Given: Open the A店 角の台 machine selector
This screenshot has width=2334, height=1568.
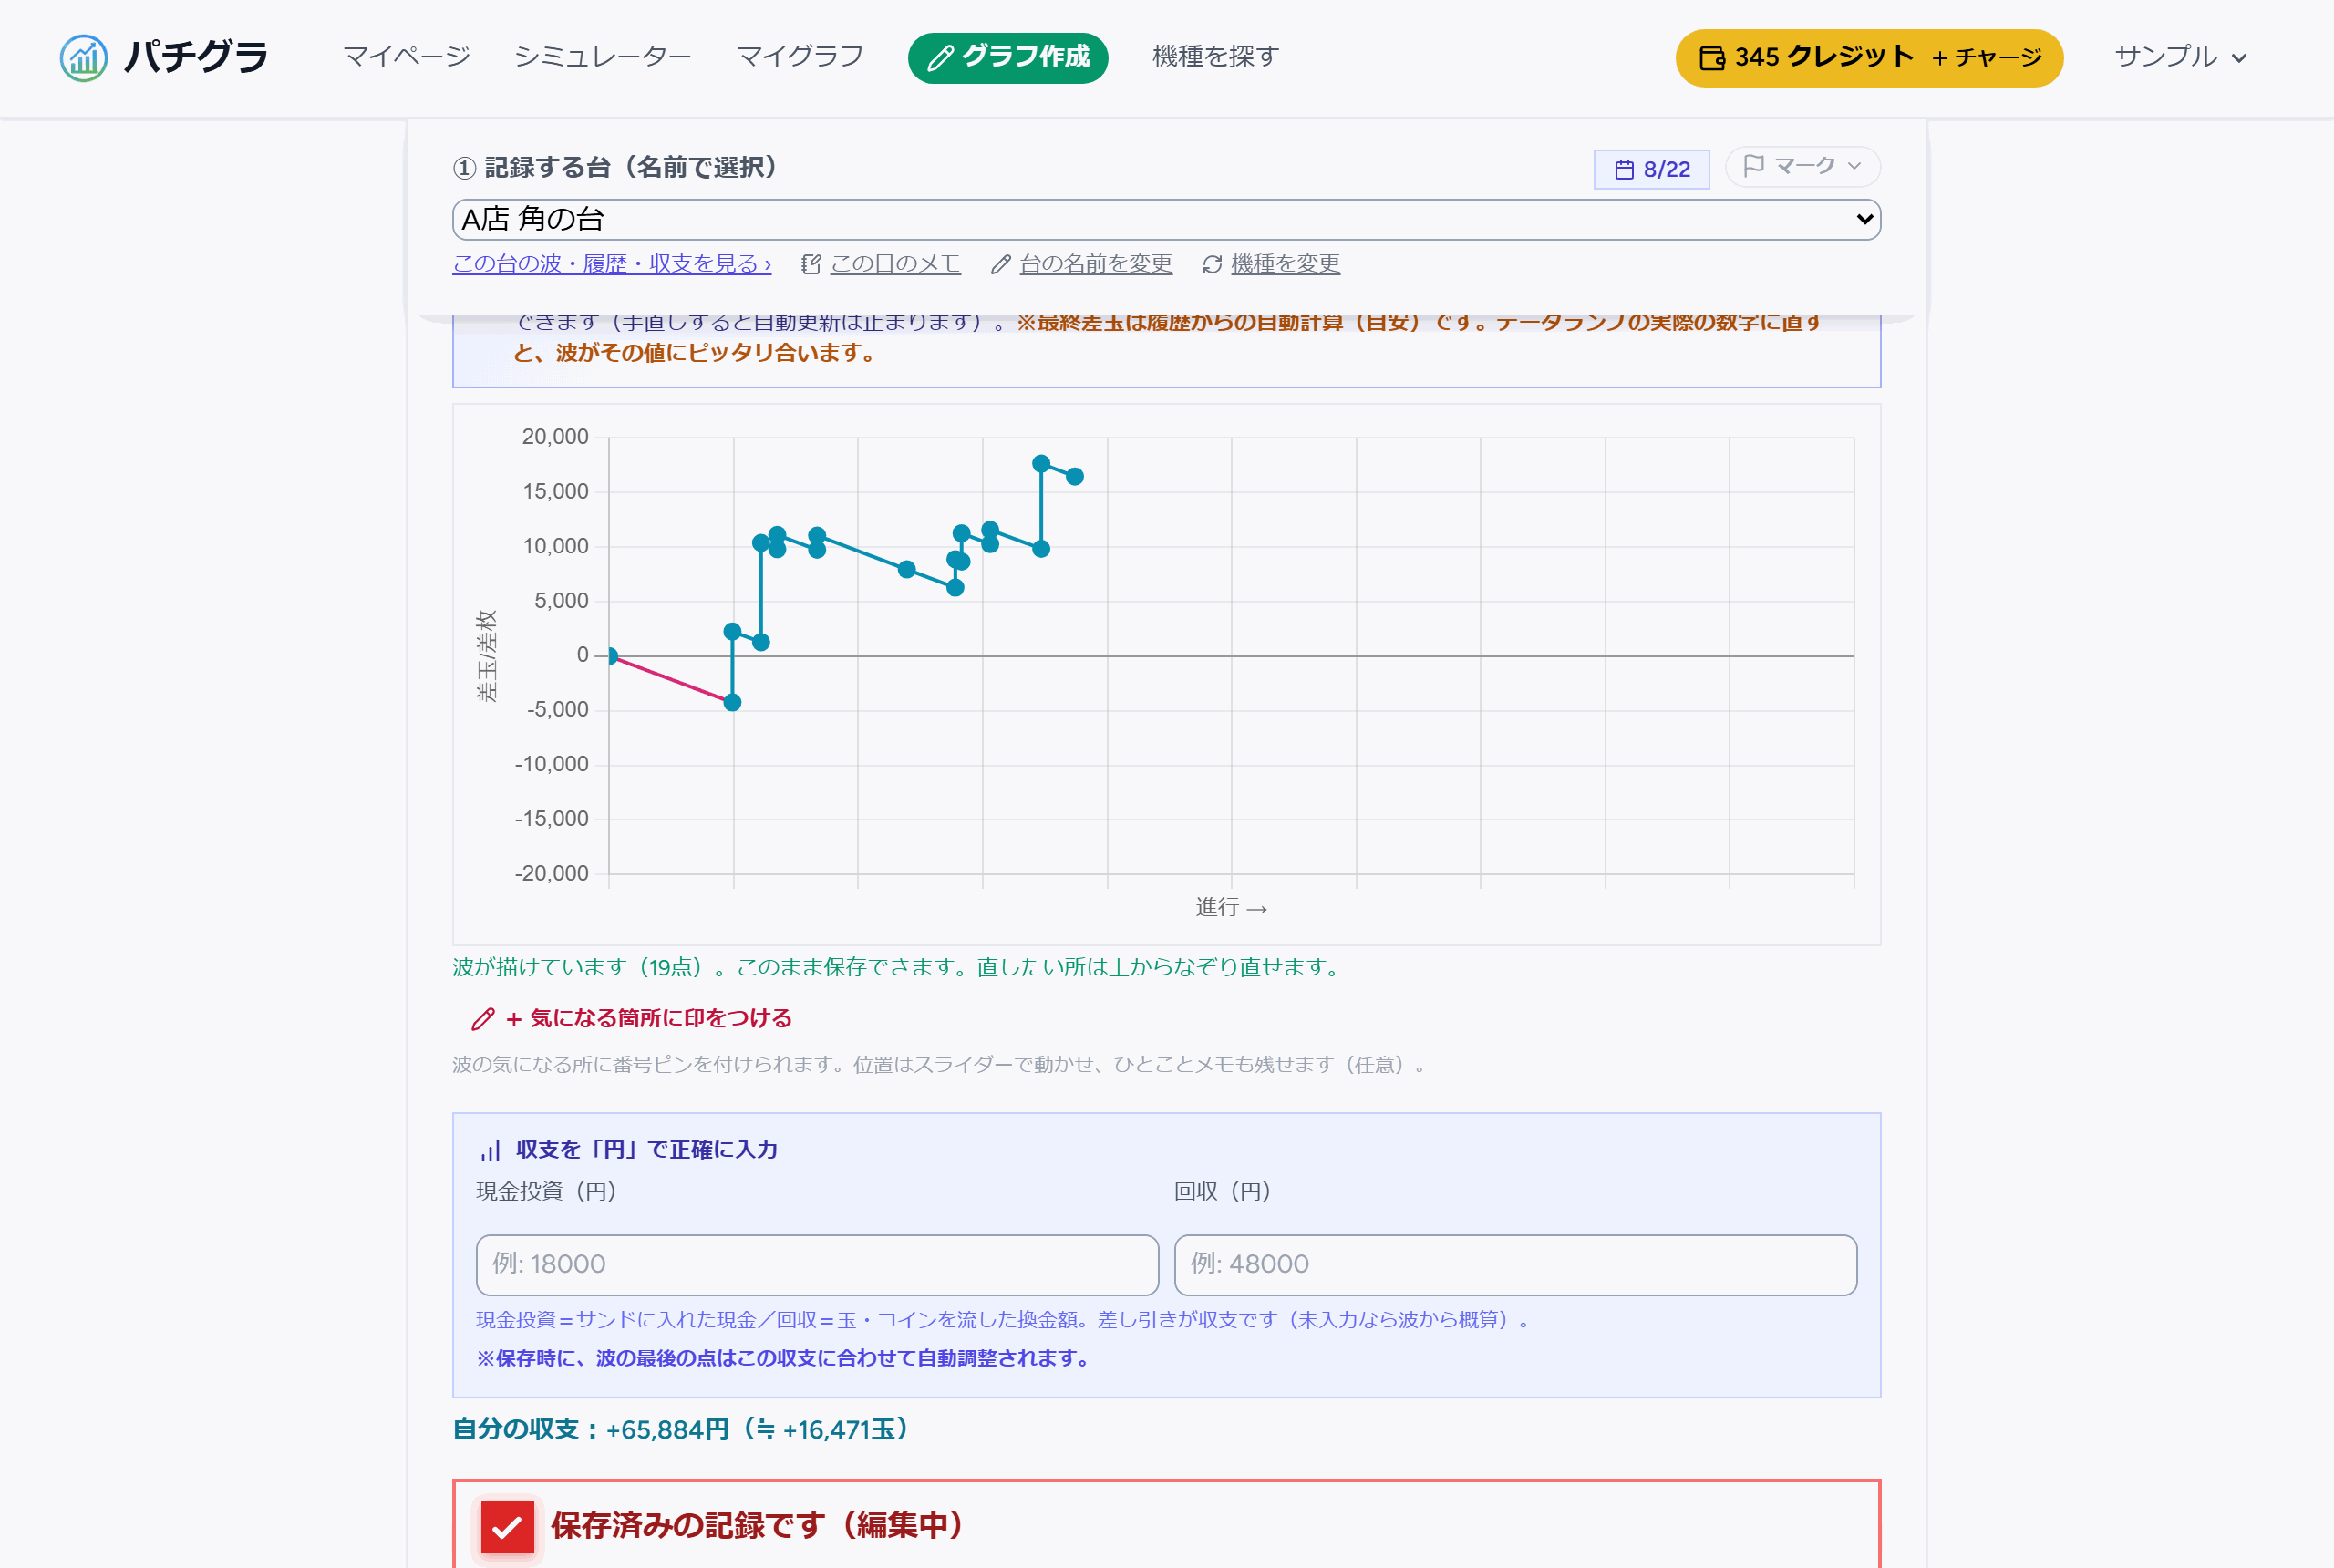Looking at the screenshot, I should [x=1166, y=219].
